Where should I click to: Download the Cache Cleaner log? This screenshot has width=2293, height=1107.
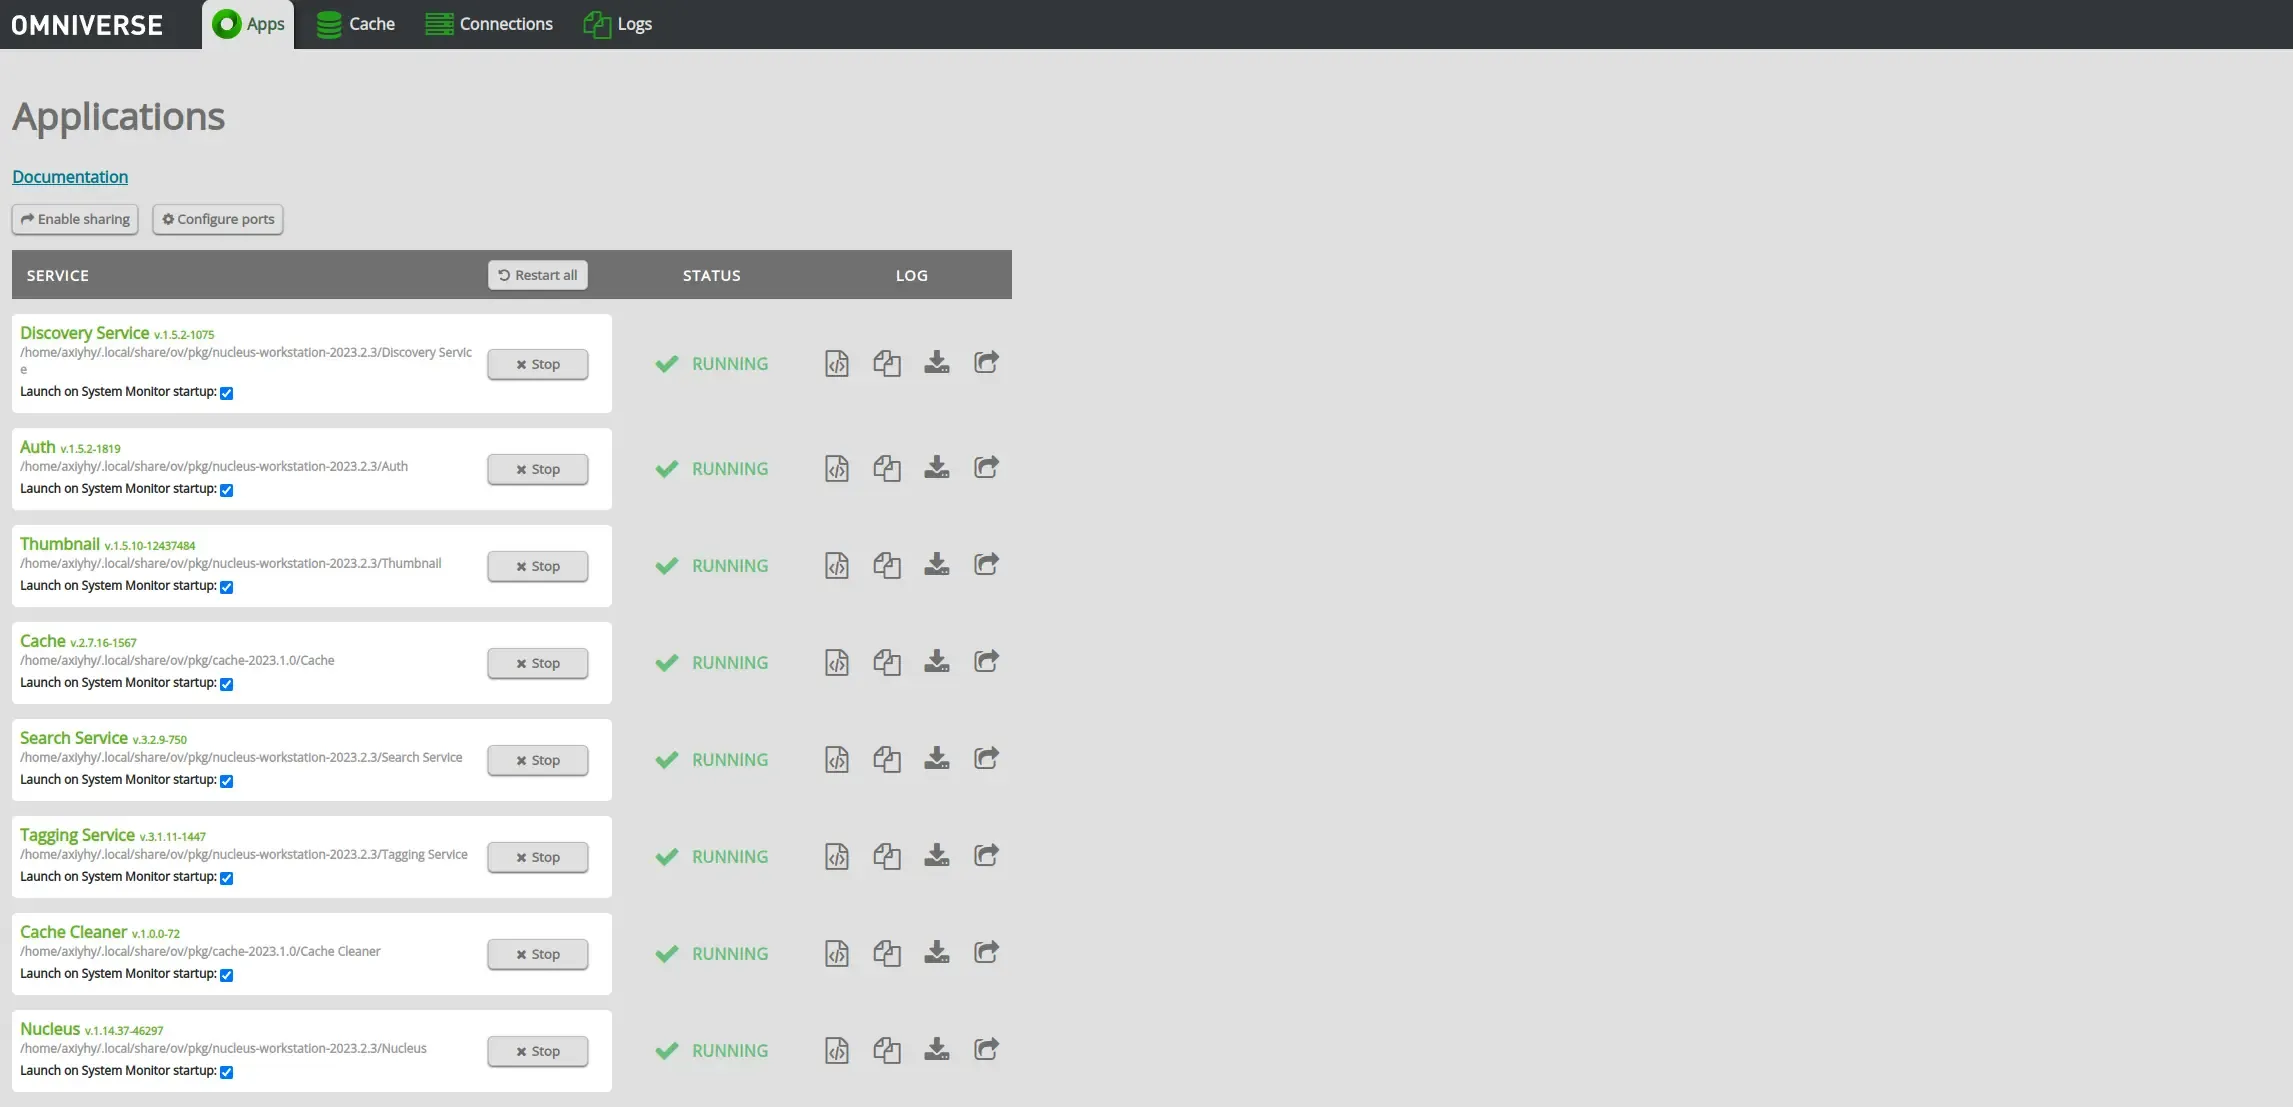pyautogui.click(x=936, y=952)
